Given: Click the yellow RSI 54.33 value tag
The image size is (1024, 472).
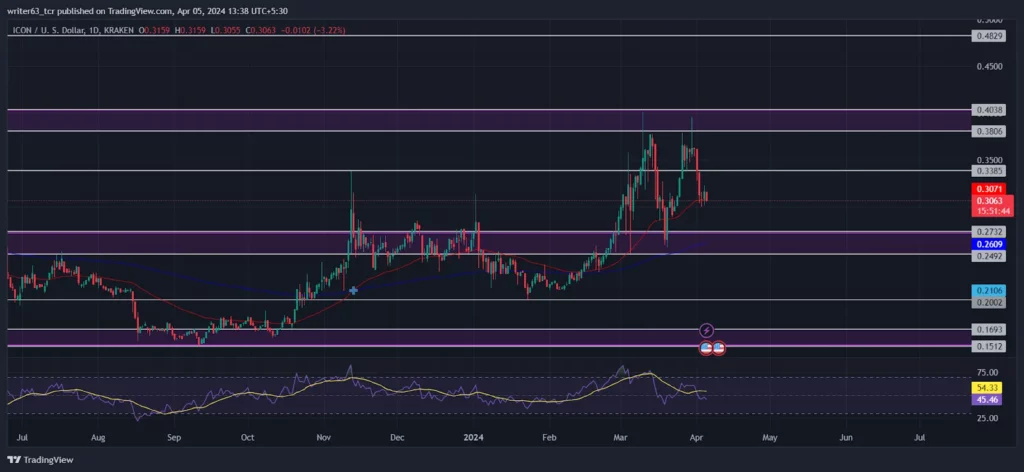Looking at the screenshot, I should (988, 388).
